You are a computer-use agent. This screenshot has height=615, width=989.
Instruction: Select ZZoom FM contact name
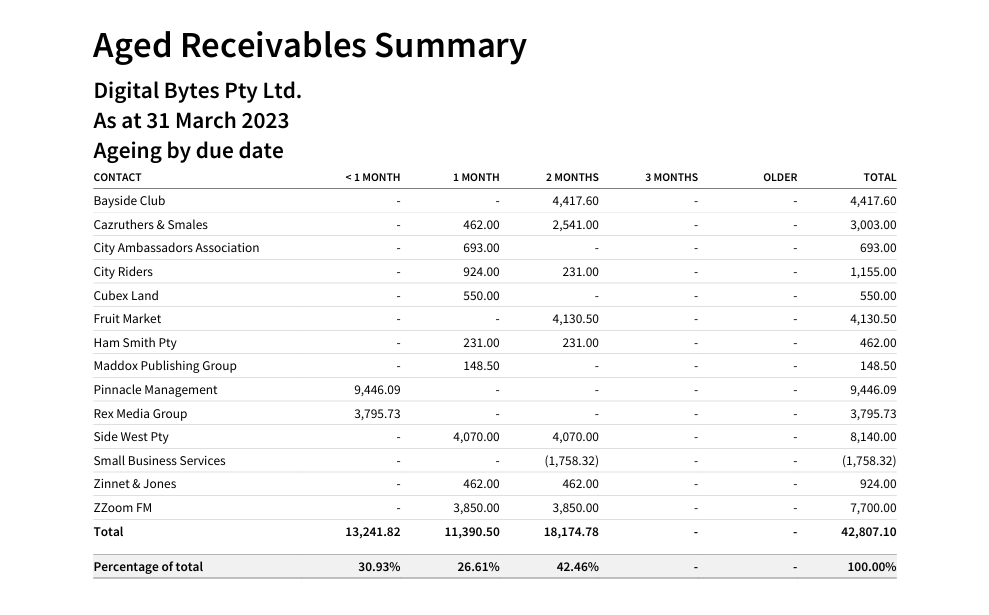click(x=122, y=508)
